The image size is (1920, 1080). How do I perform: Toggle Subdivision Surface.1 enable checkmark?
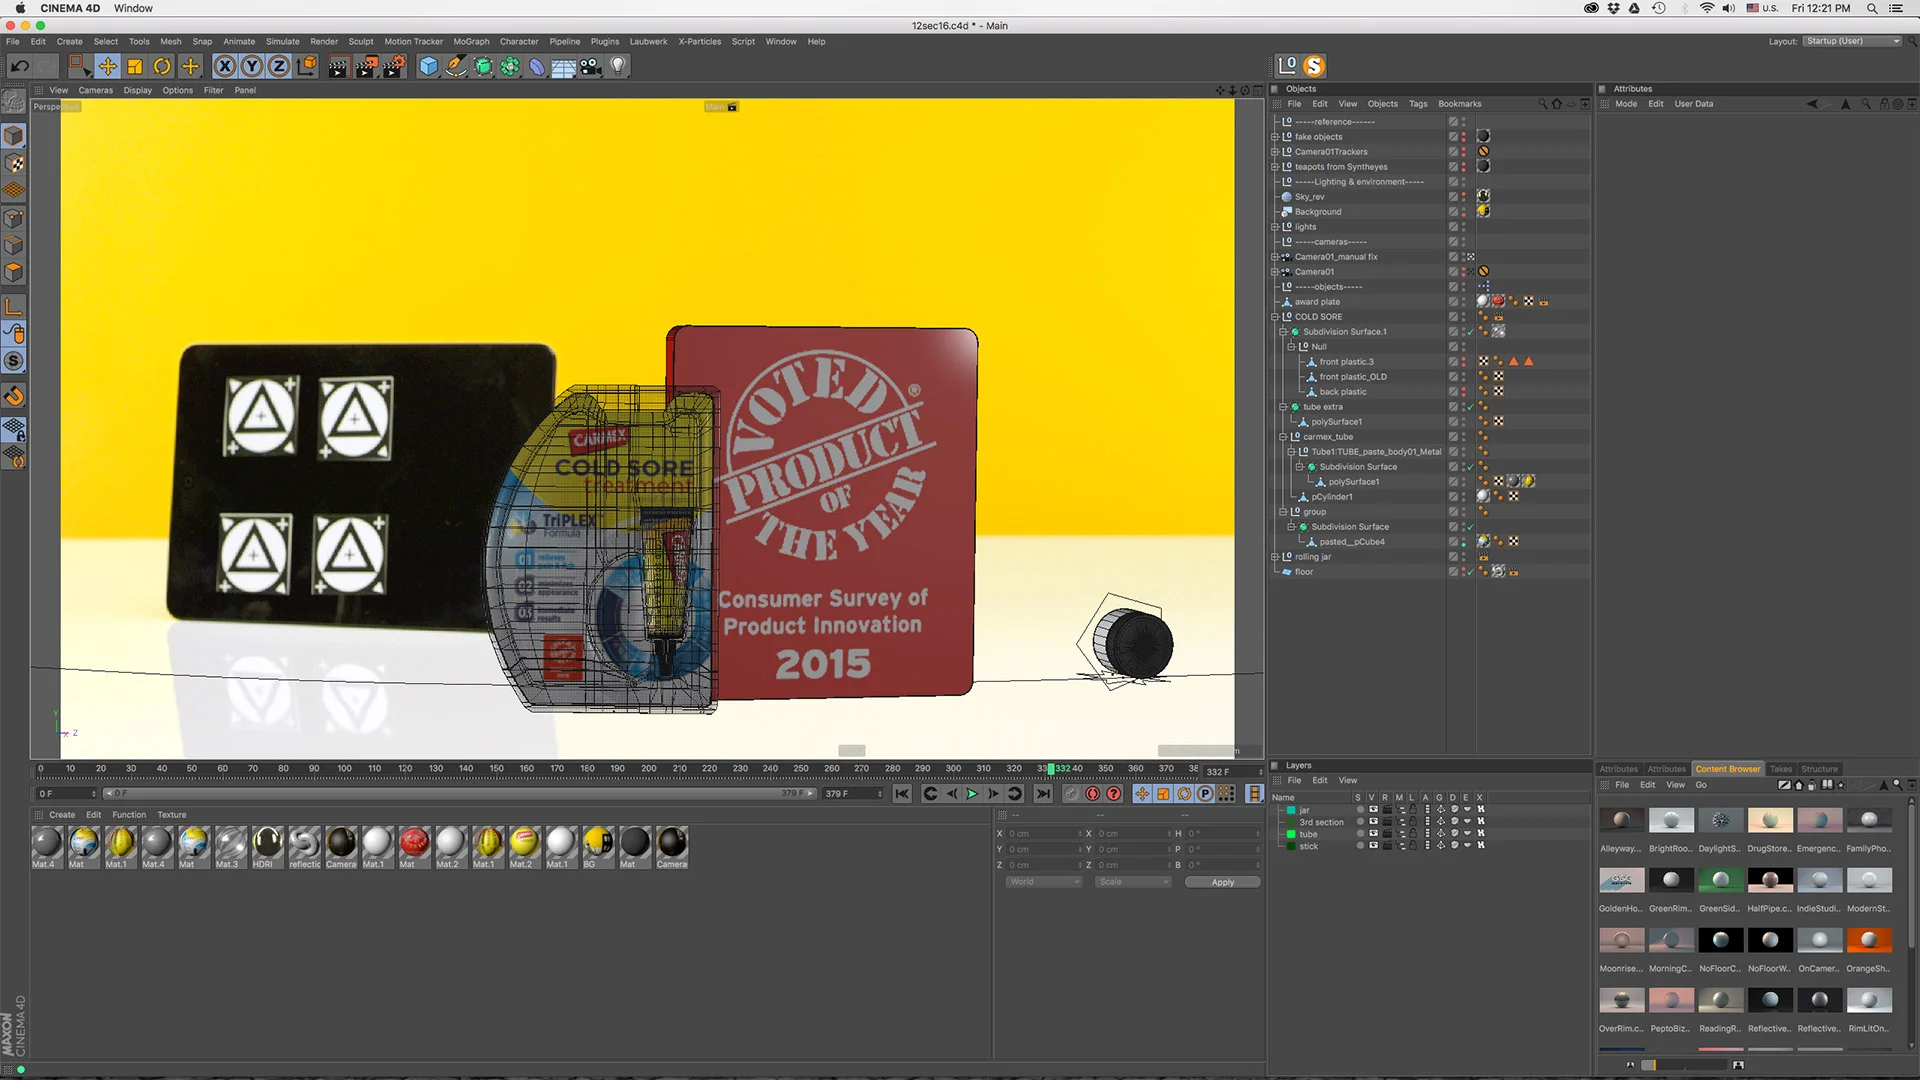1470,332
